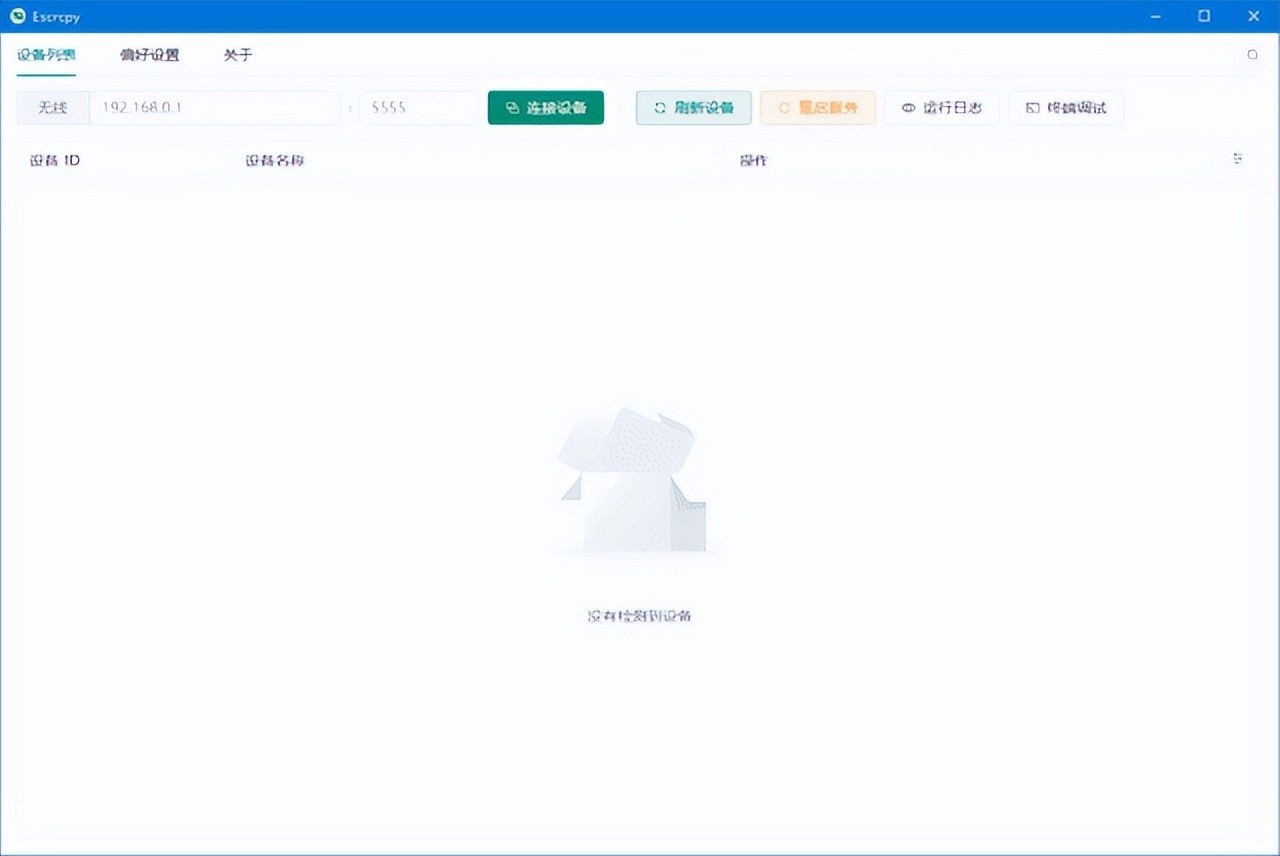Switch to the 设备列表 tab
This screenshot has width=1280, height=856.
[x=46, y=55]
